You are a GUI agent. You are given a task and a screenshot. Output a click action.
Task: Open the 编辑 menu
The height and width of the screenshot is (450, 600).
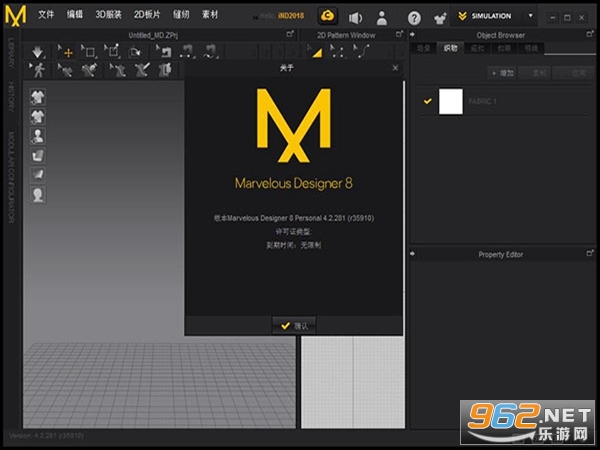75,15
